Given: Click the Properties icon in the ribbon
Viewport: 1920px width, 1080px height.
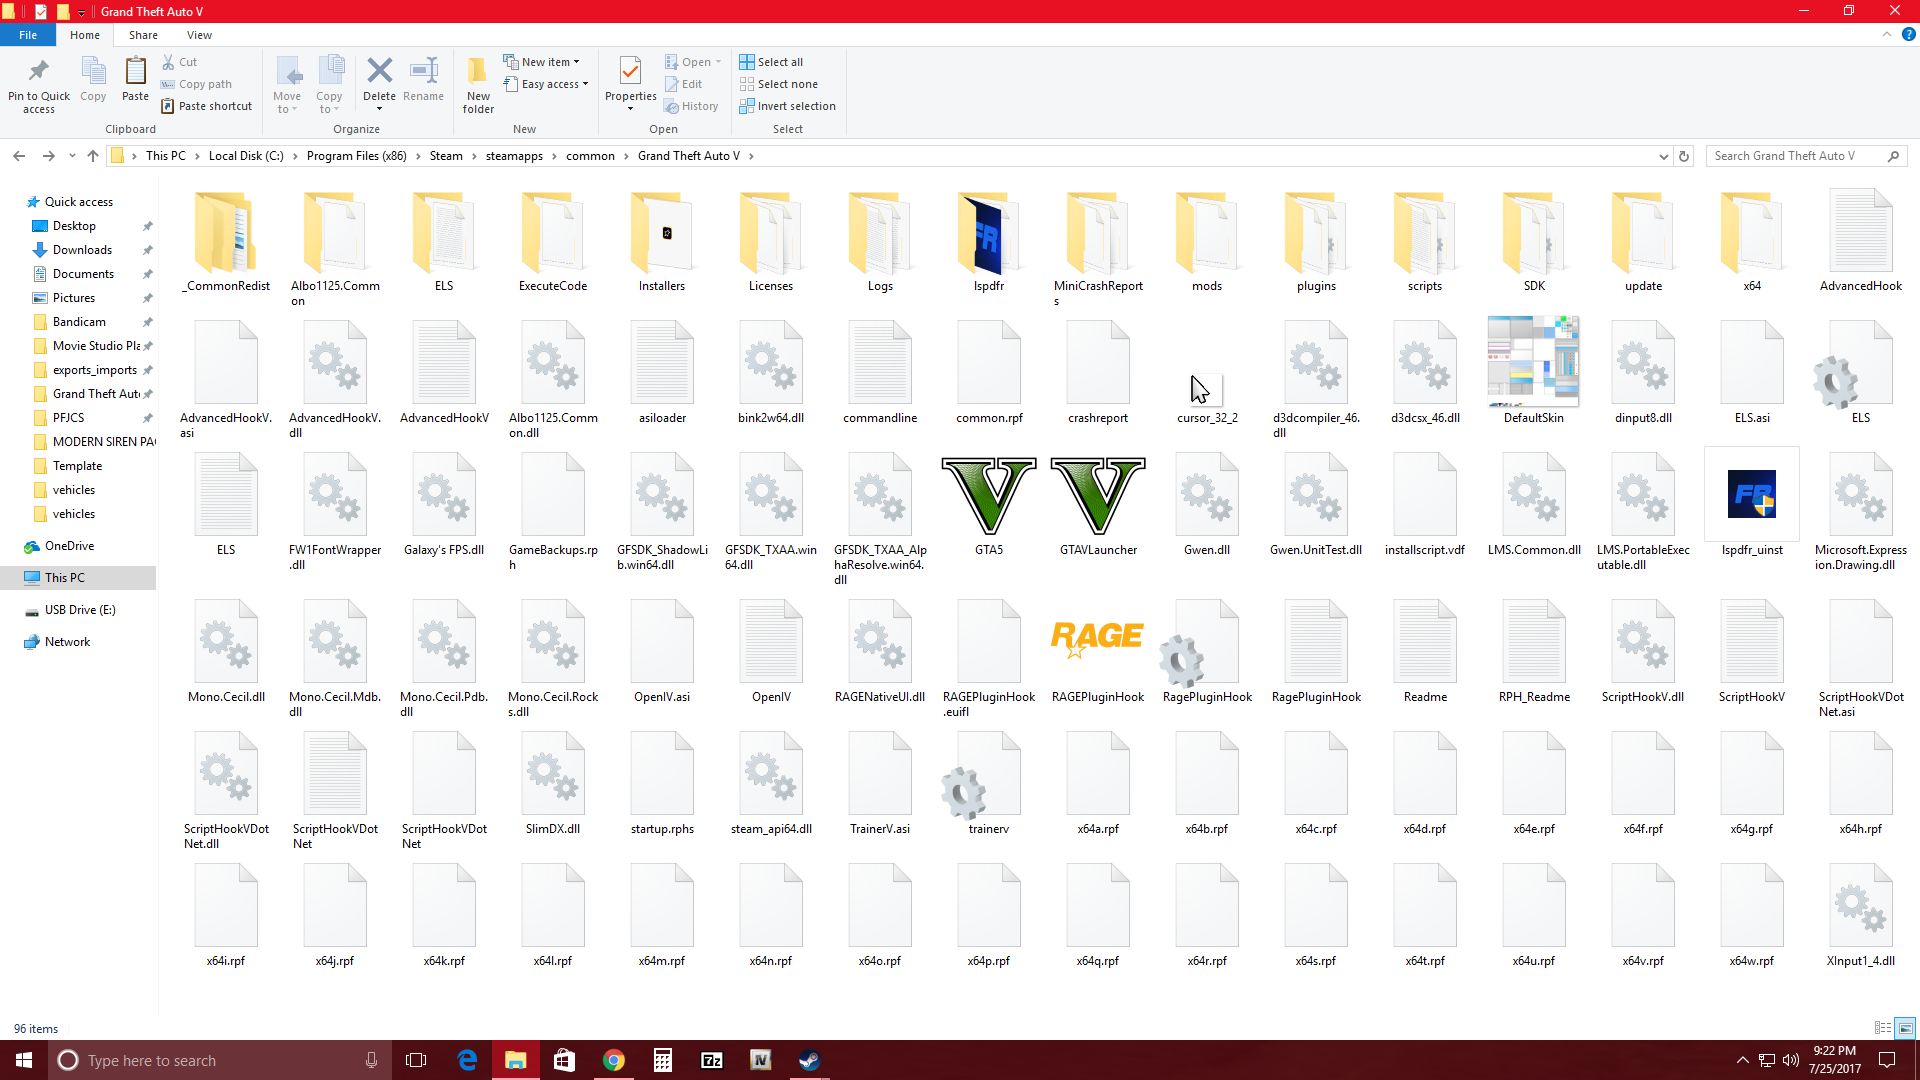Looking at the screenshot, I should (x=630, y=72).
